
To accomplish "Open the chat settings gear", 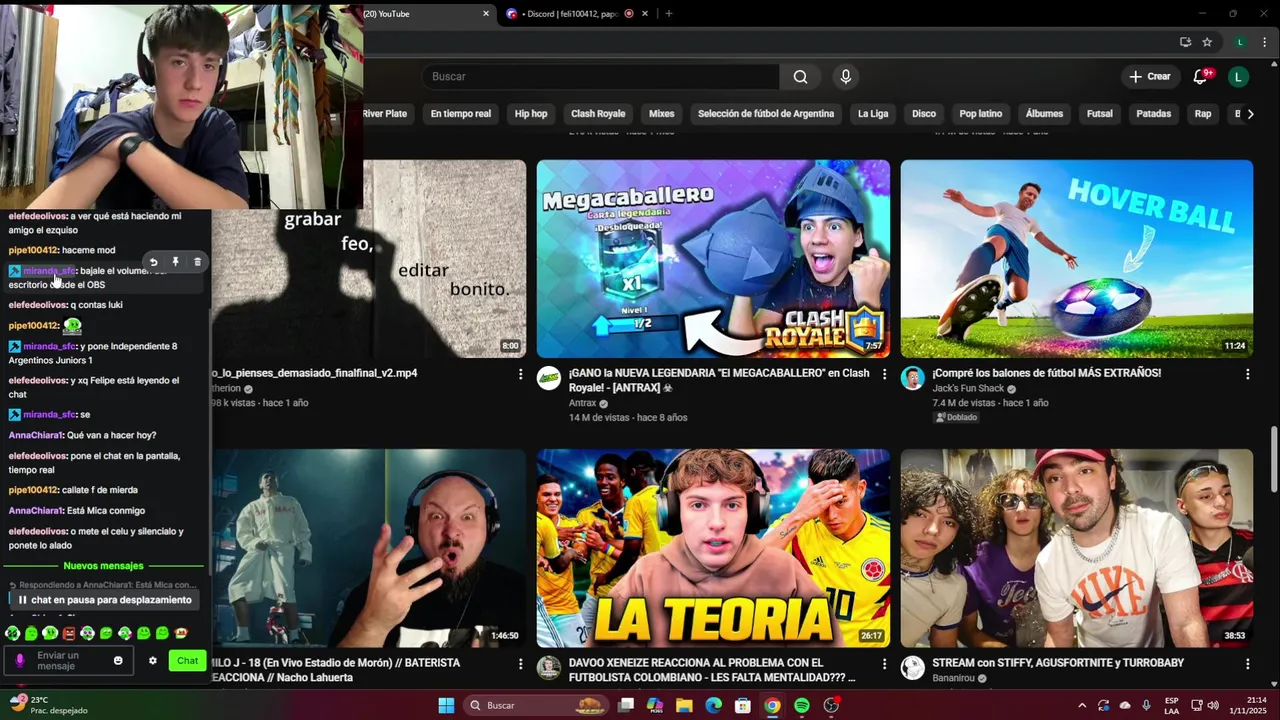I will tap(153, 661).
